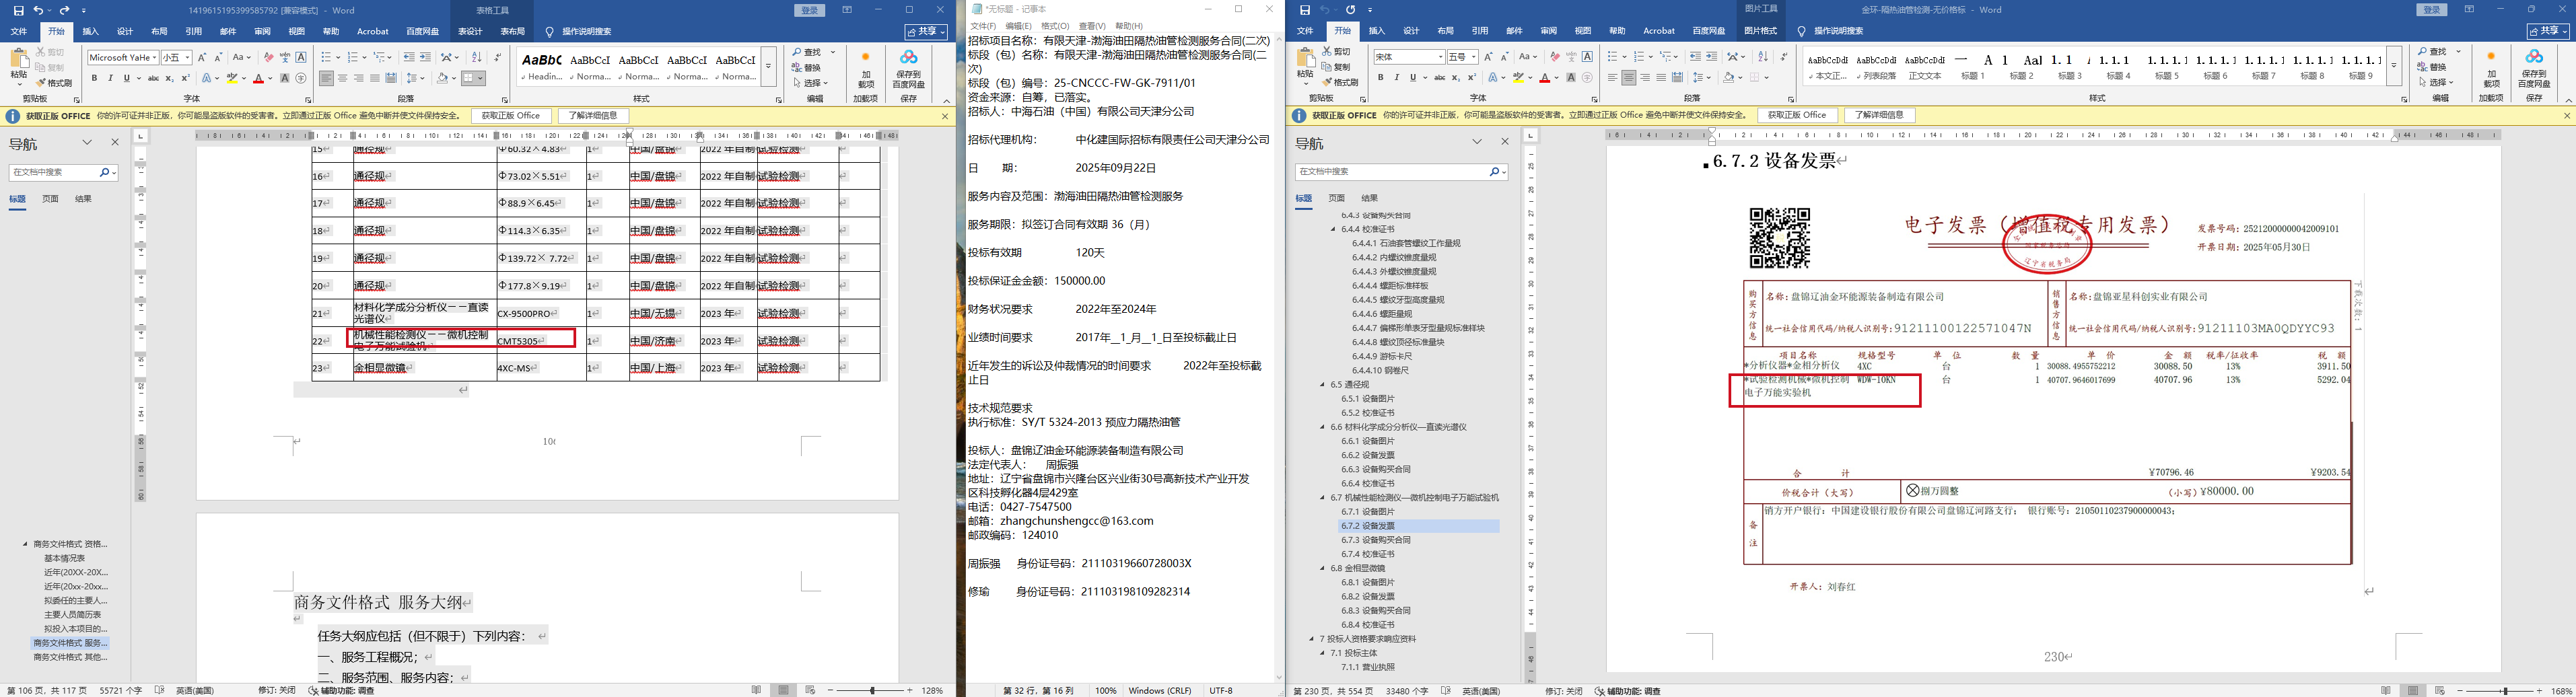The image size is (2576, 697).
Task: Toggle Italic in the compatibility-mode Word window
Action: coord(110,78)
